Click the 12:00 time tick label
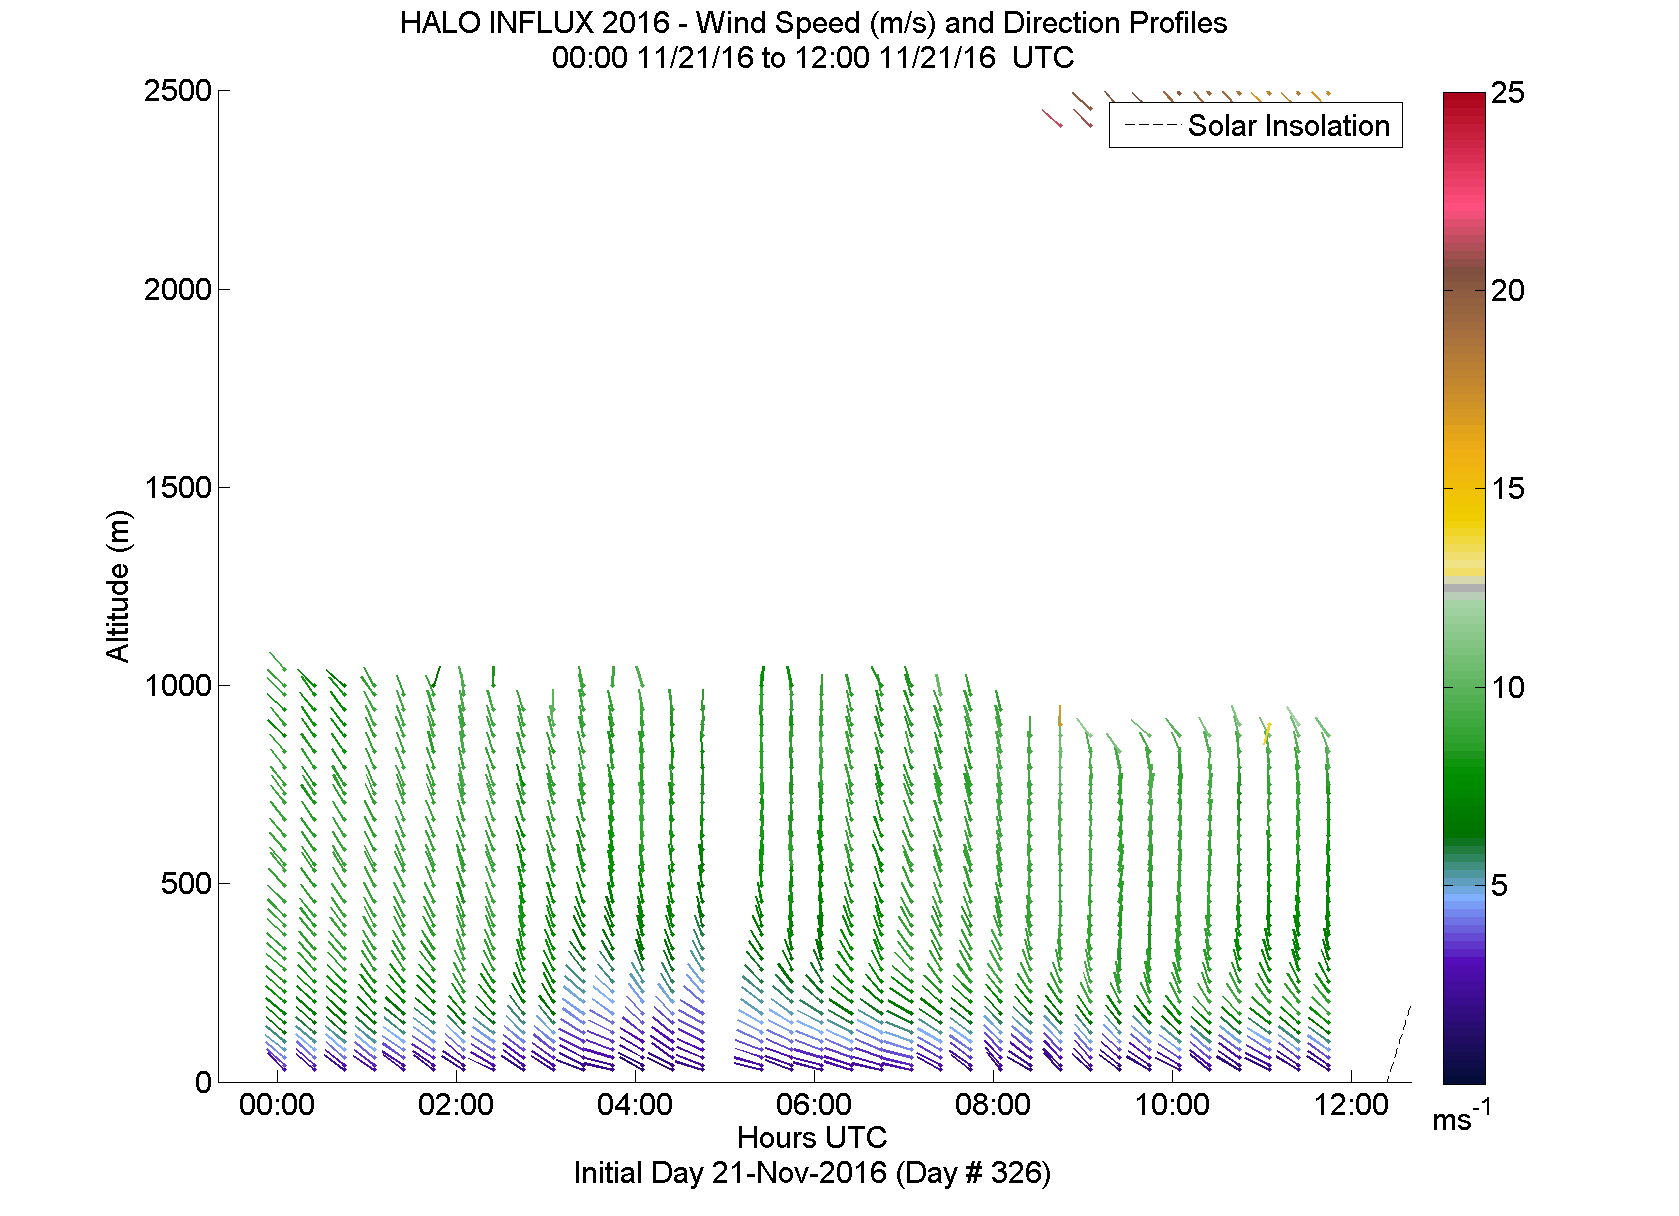 tap(1351, 1106)
